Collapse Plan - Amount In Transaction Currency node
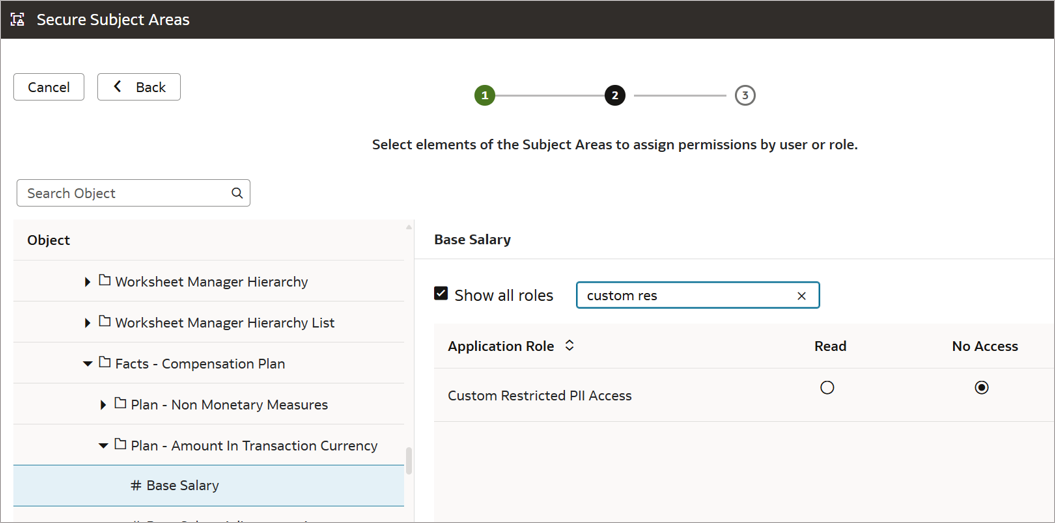The height and width of the screenshot is (523, 1055). [103, 446]
